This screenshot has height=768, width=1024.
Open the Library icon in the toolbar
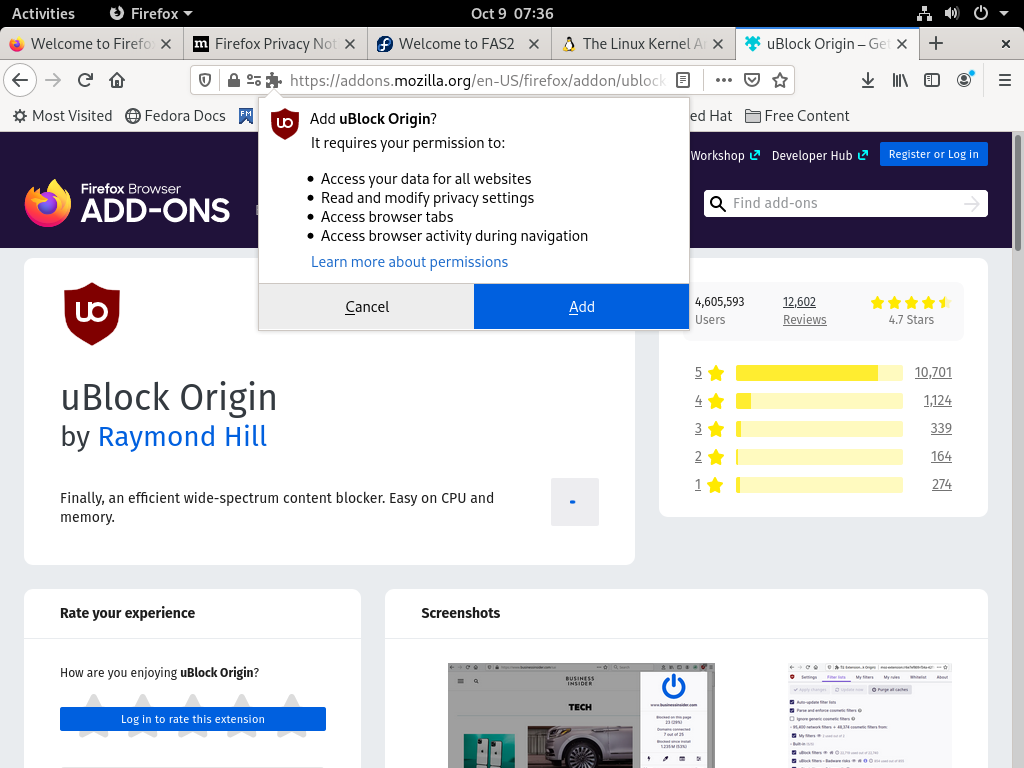pos(900,80)
